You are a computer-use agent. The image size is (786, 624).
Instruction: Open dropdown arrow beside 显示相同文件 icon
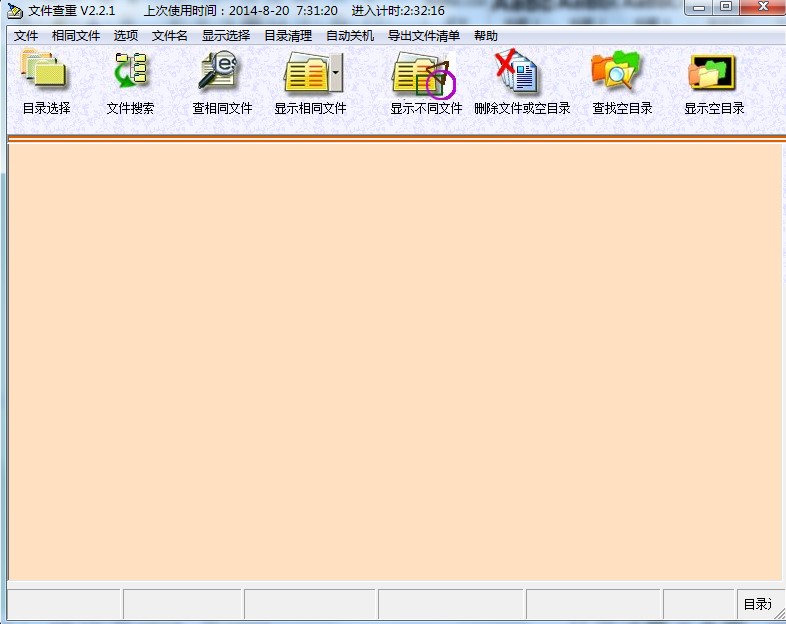coord(336,73)
